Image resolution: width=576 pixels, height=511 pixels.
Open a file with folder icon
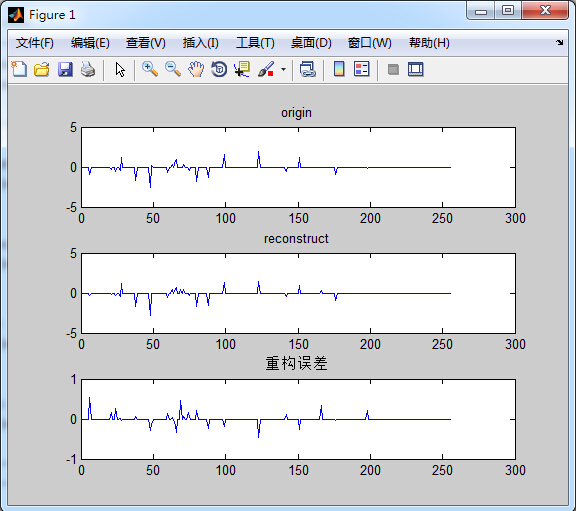(42, 69)
